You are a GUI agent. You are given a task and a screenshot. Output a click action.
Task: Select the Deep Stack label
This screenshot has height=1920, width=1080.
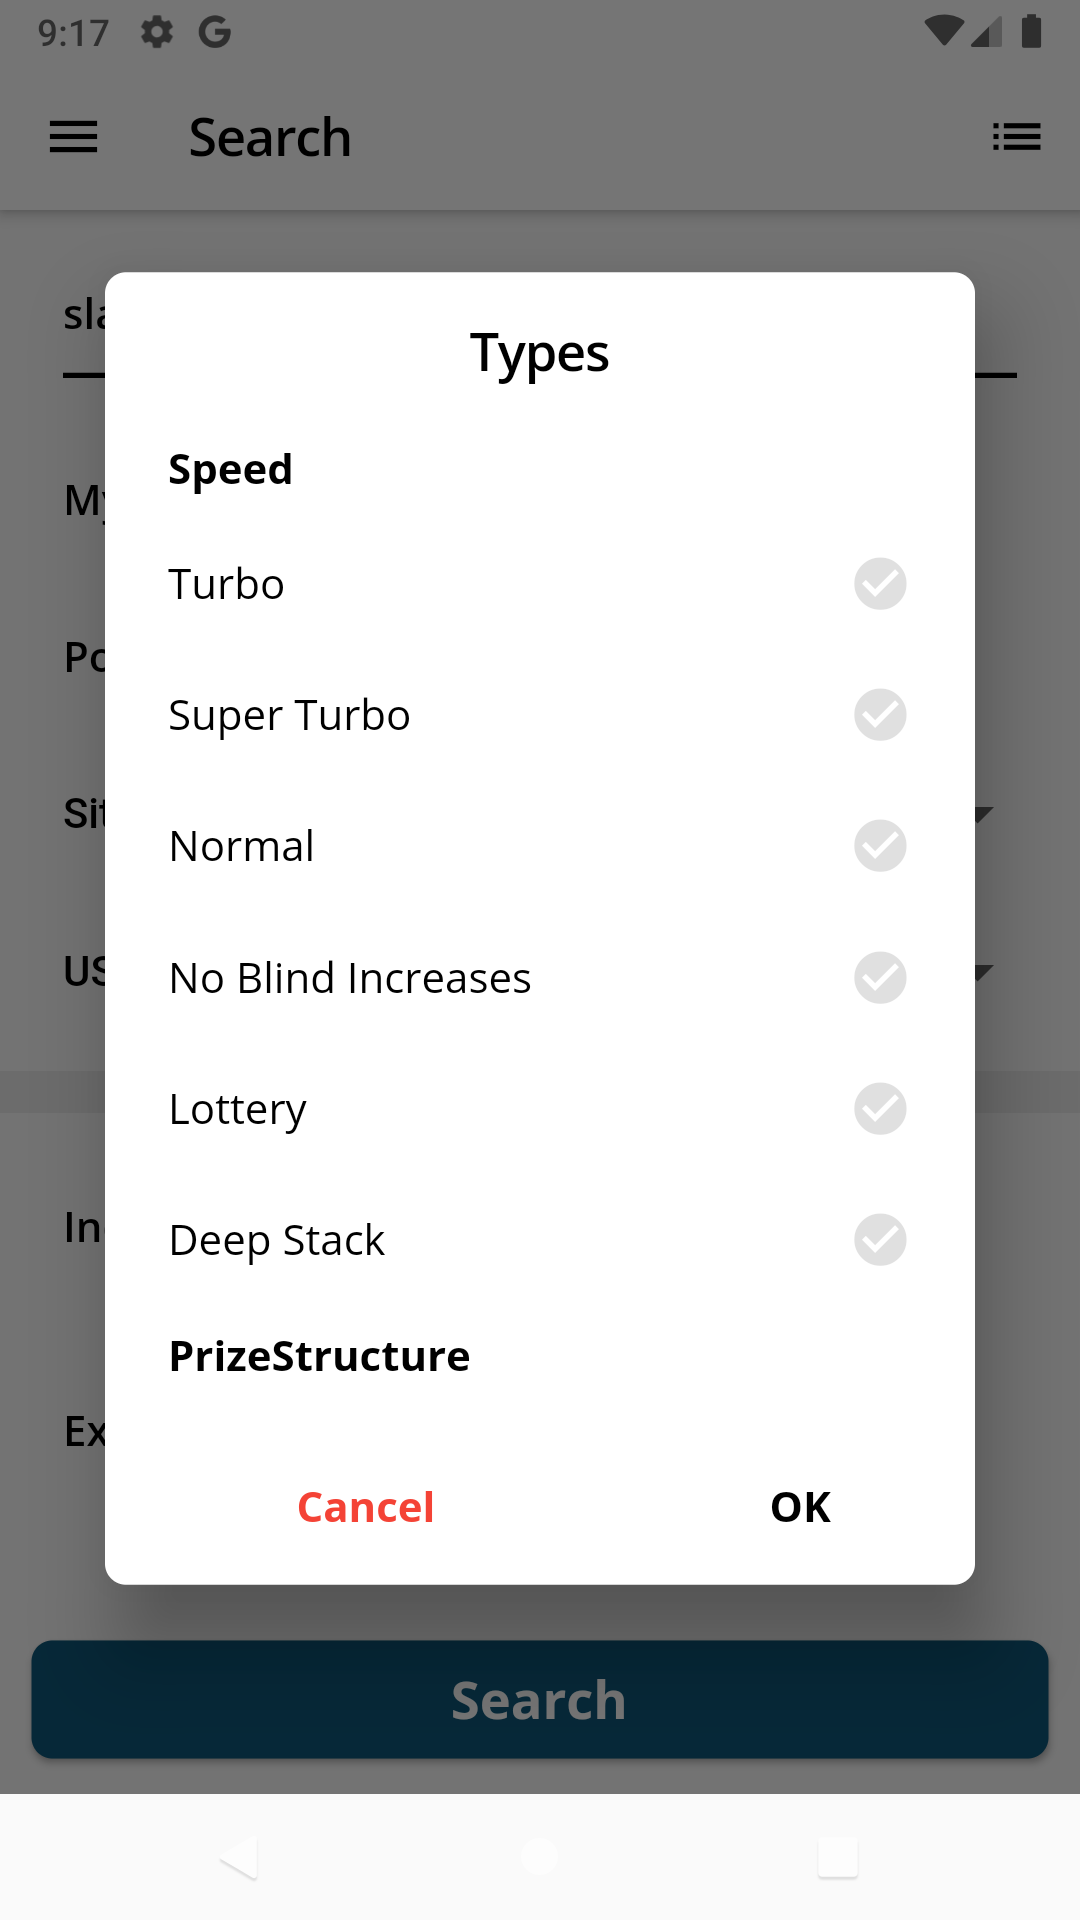[277, 1240]
